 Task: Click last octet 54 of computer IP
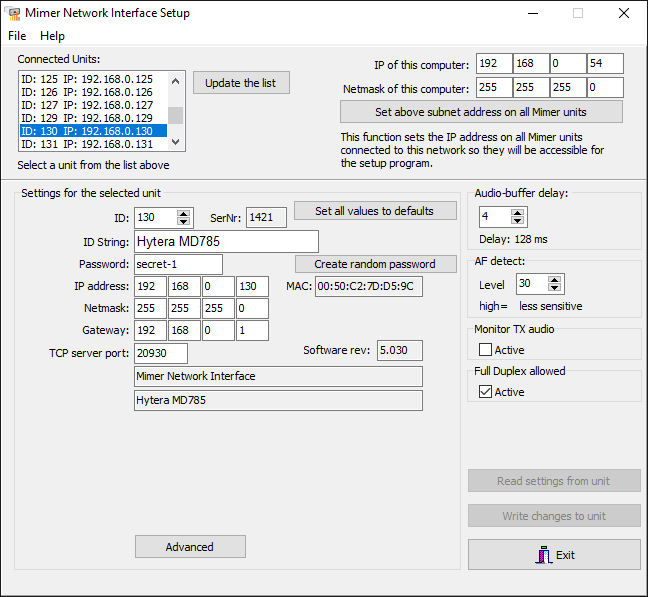coord(605,64)
